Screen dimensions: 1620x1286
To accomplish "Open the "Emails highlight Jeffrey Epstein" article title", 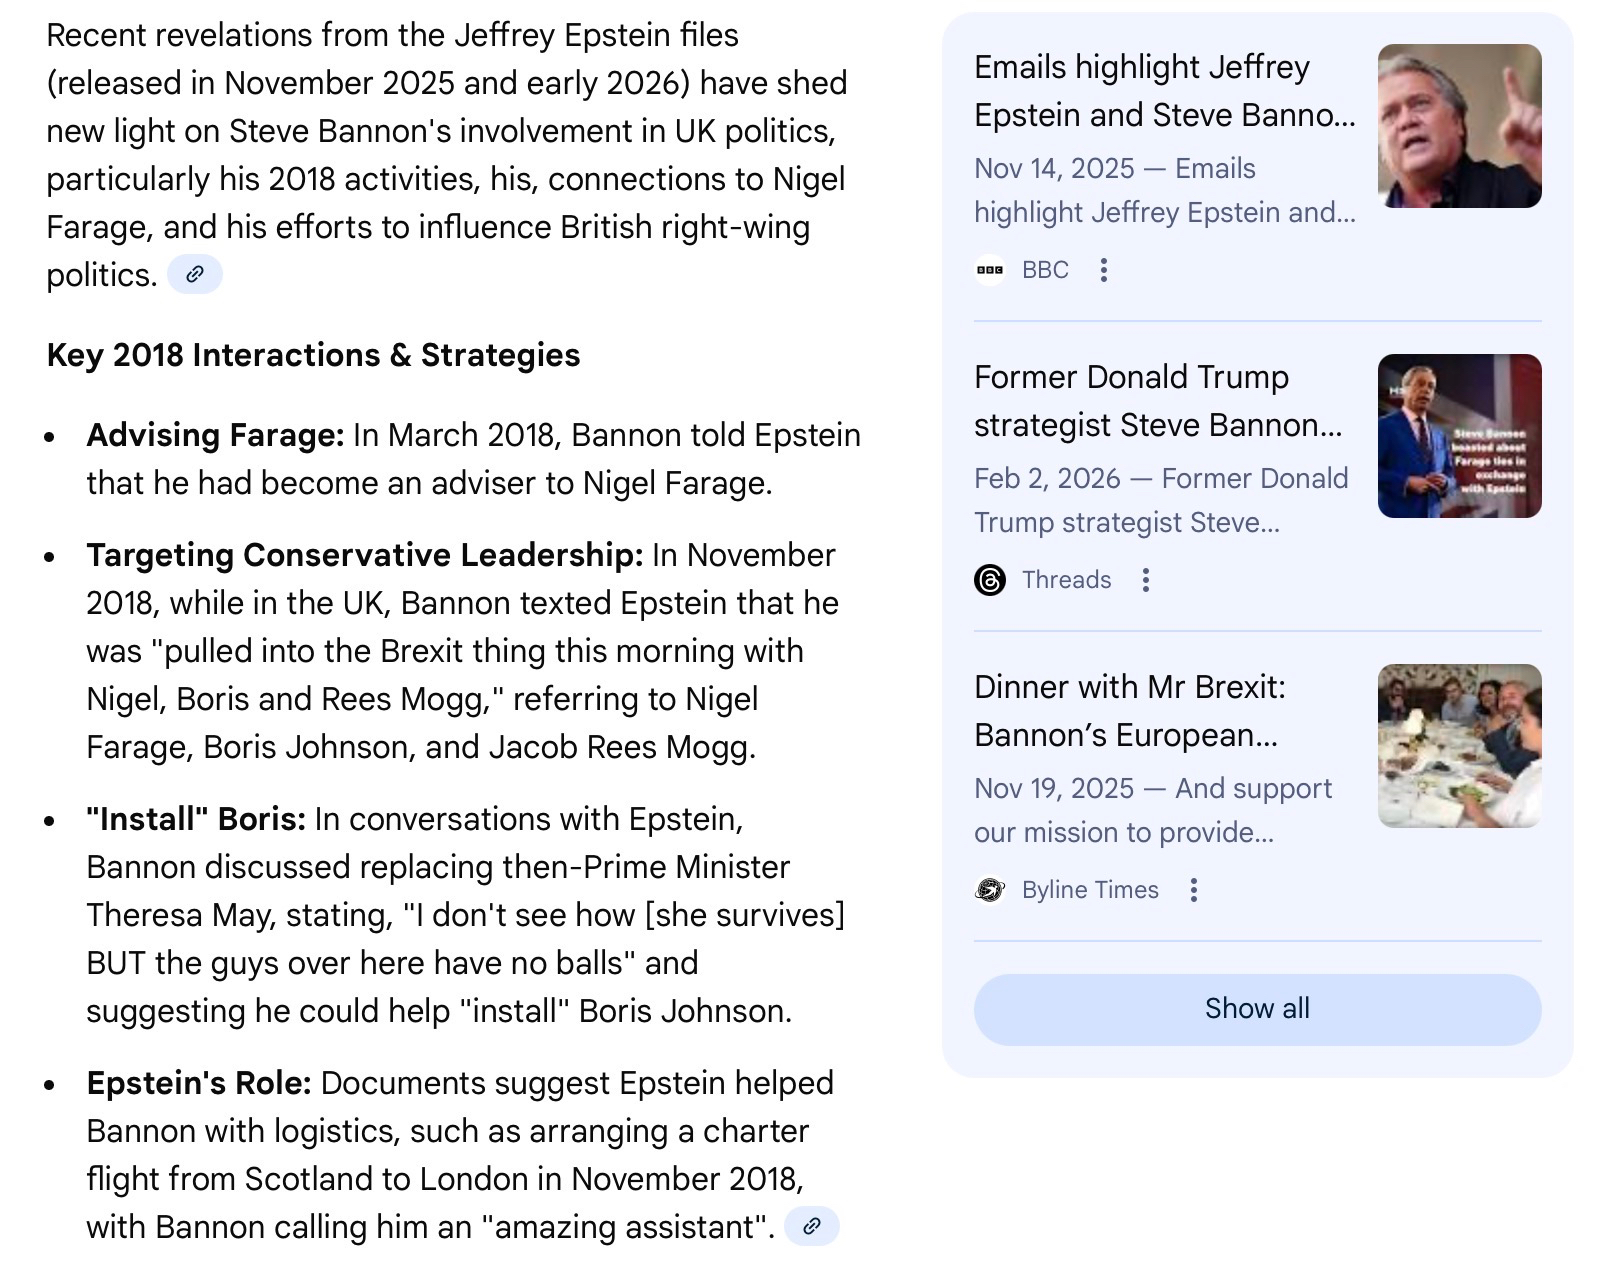I will click(1164, 91).
